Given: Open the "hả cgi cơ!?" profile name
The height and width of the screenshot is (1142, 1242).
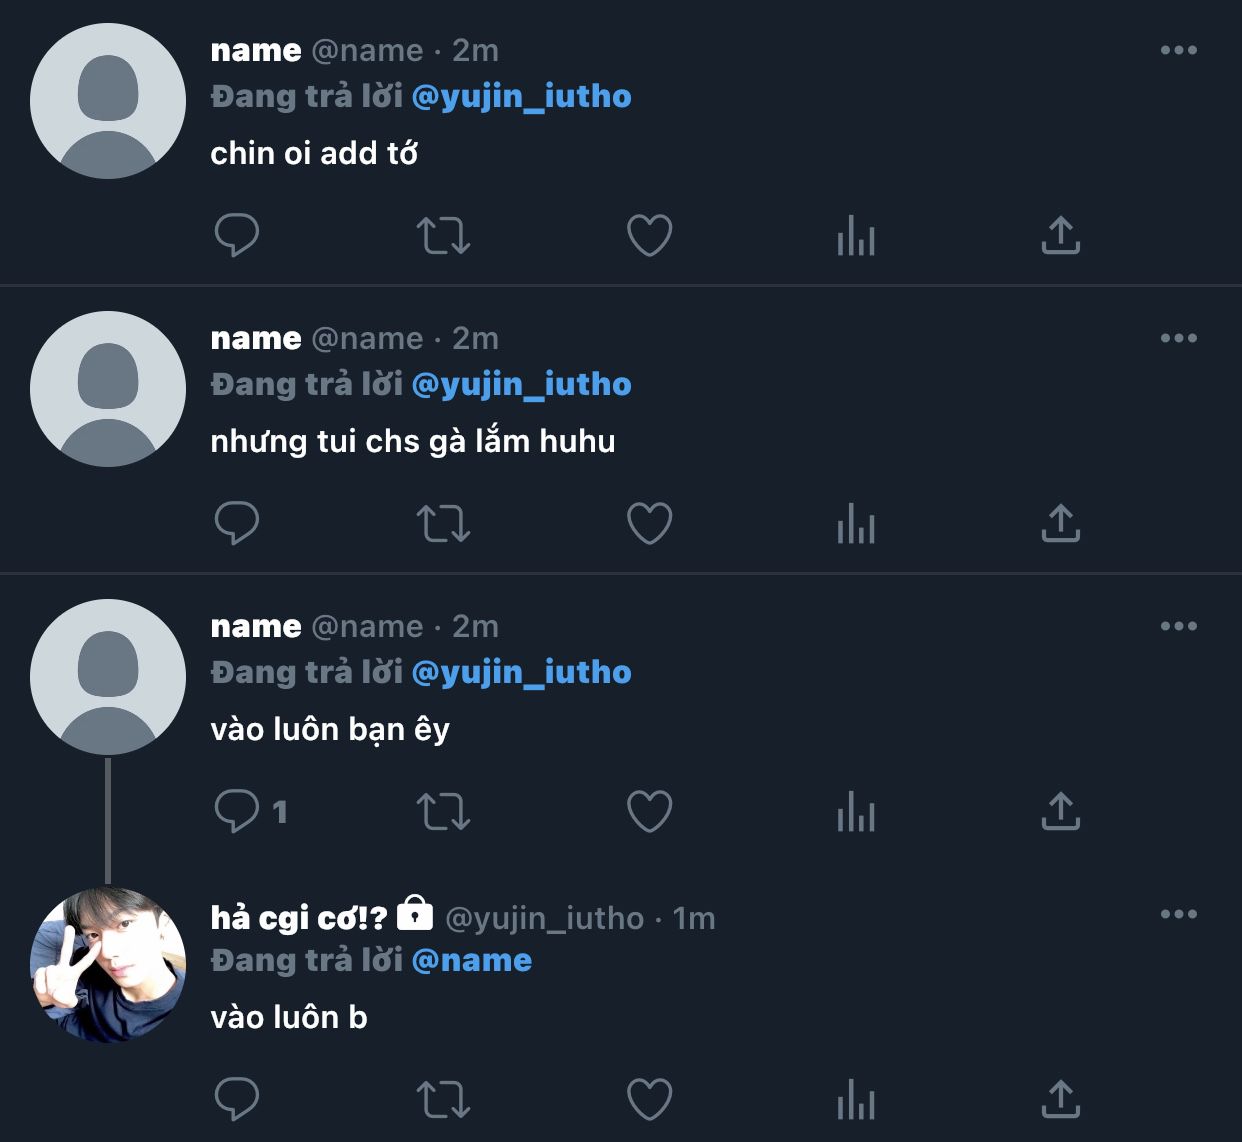Looking at the screenshot, I should 299,917.
